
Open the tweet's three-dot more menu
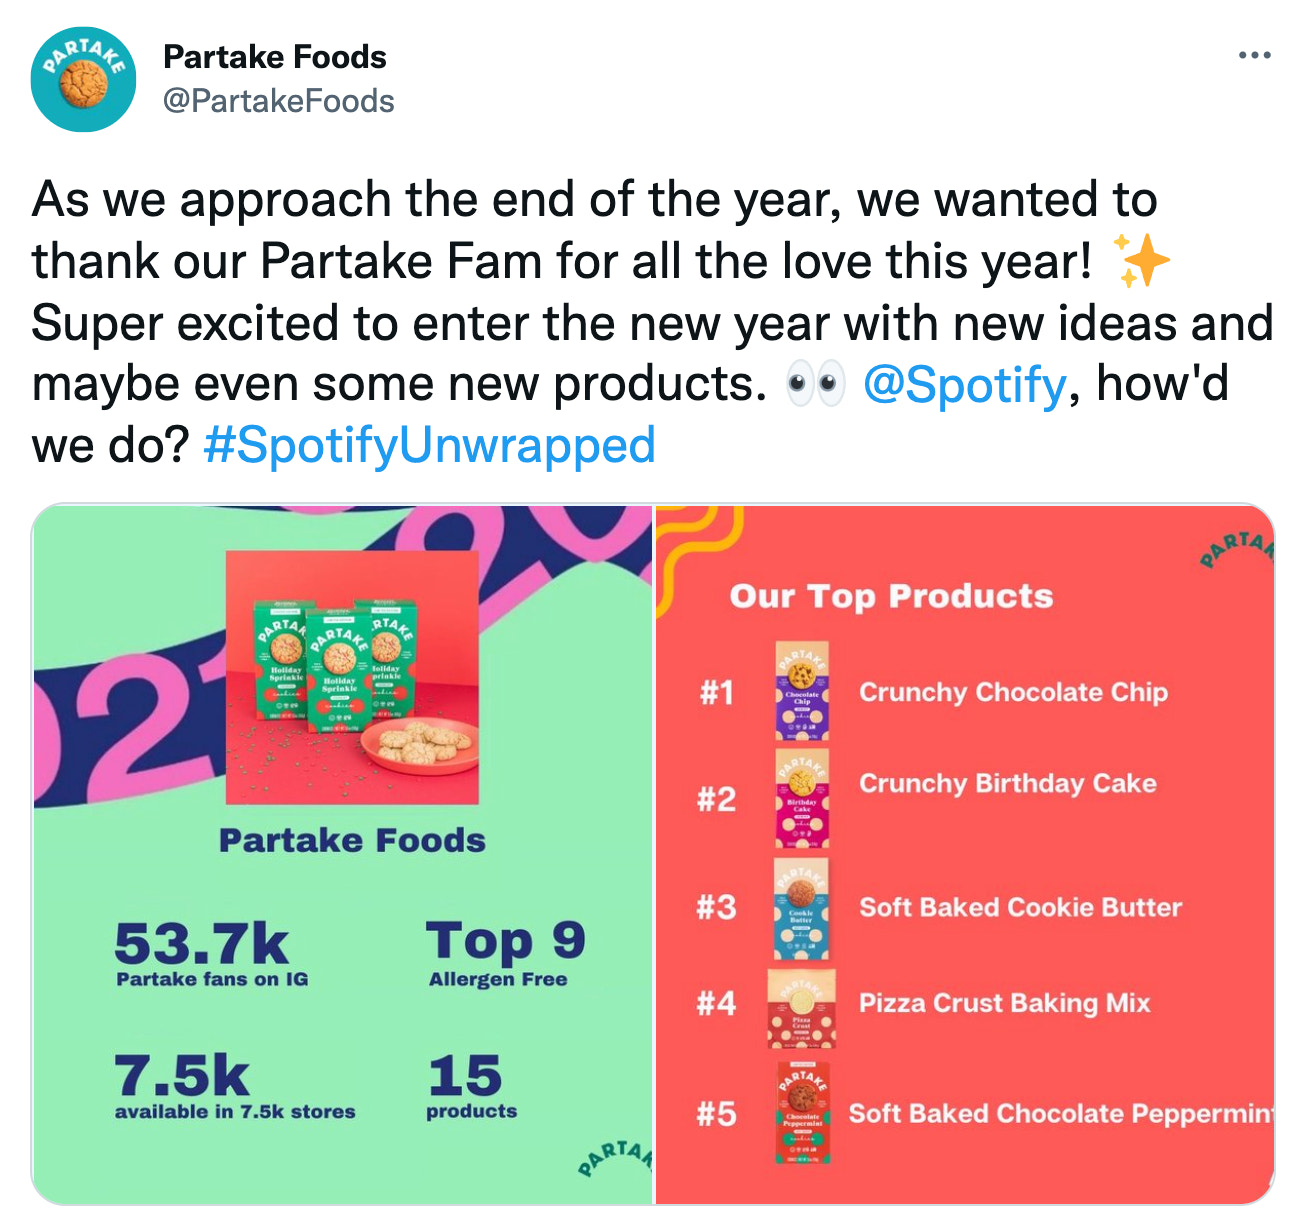click(1254, 55)
